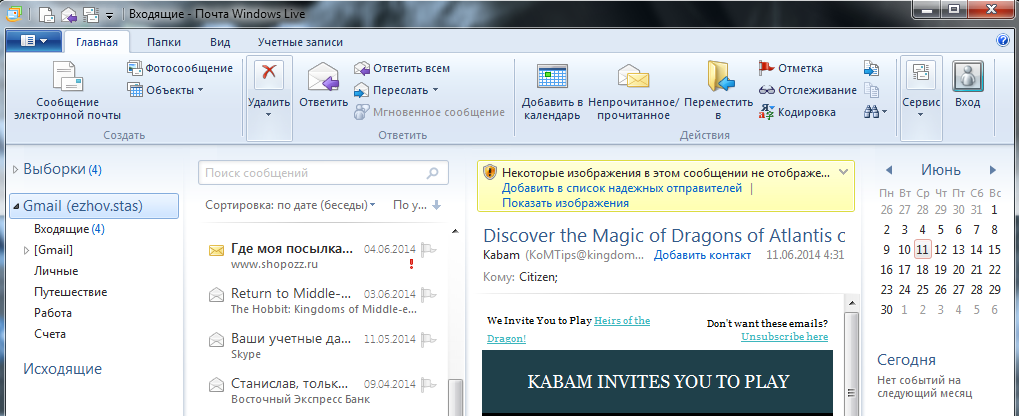Viewport: 1019px width, 416px height.
Task: Expand the [Gmail] folder
Action: 26,250
